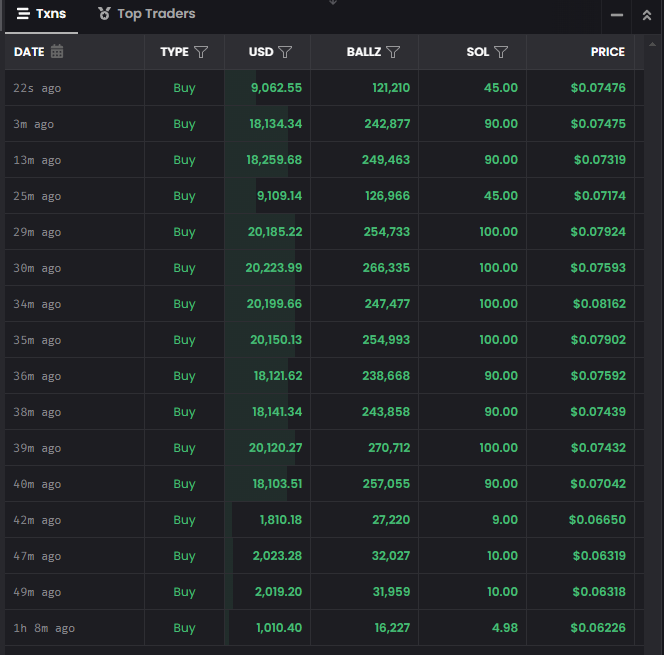Click USD value 18,103.51
Viewport: 664px width, 655px height.
[277, 484]
